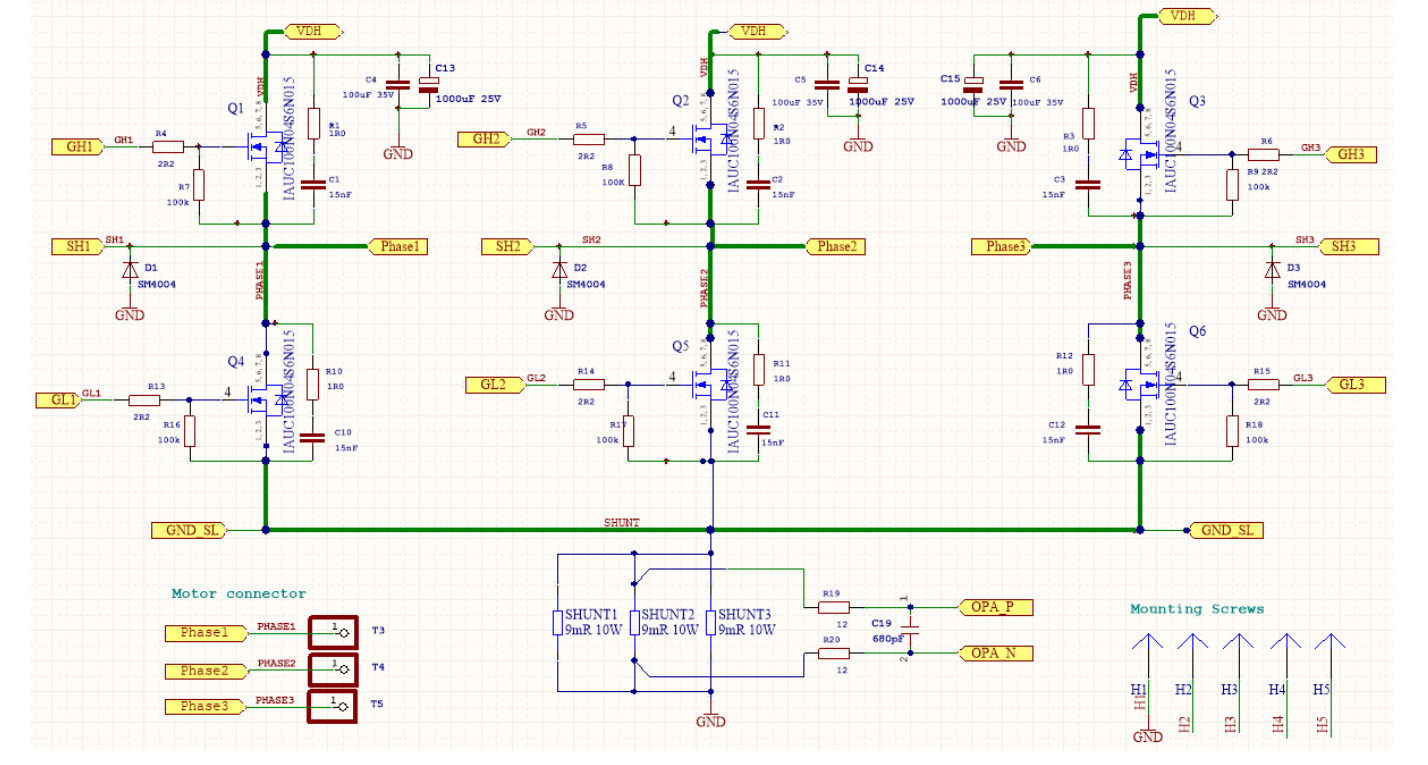1428x765 pixels.
Task: Select resistor R7 100k symbol
Action: (198, 186)
